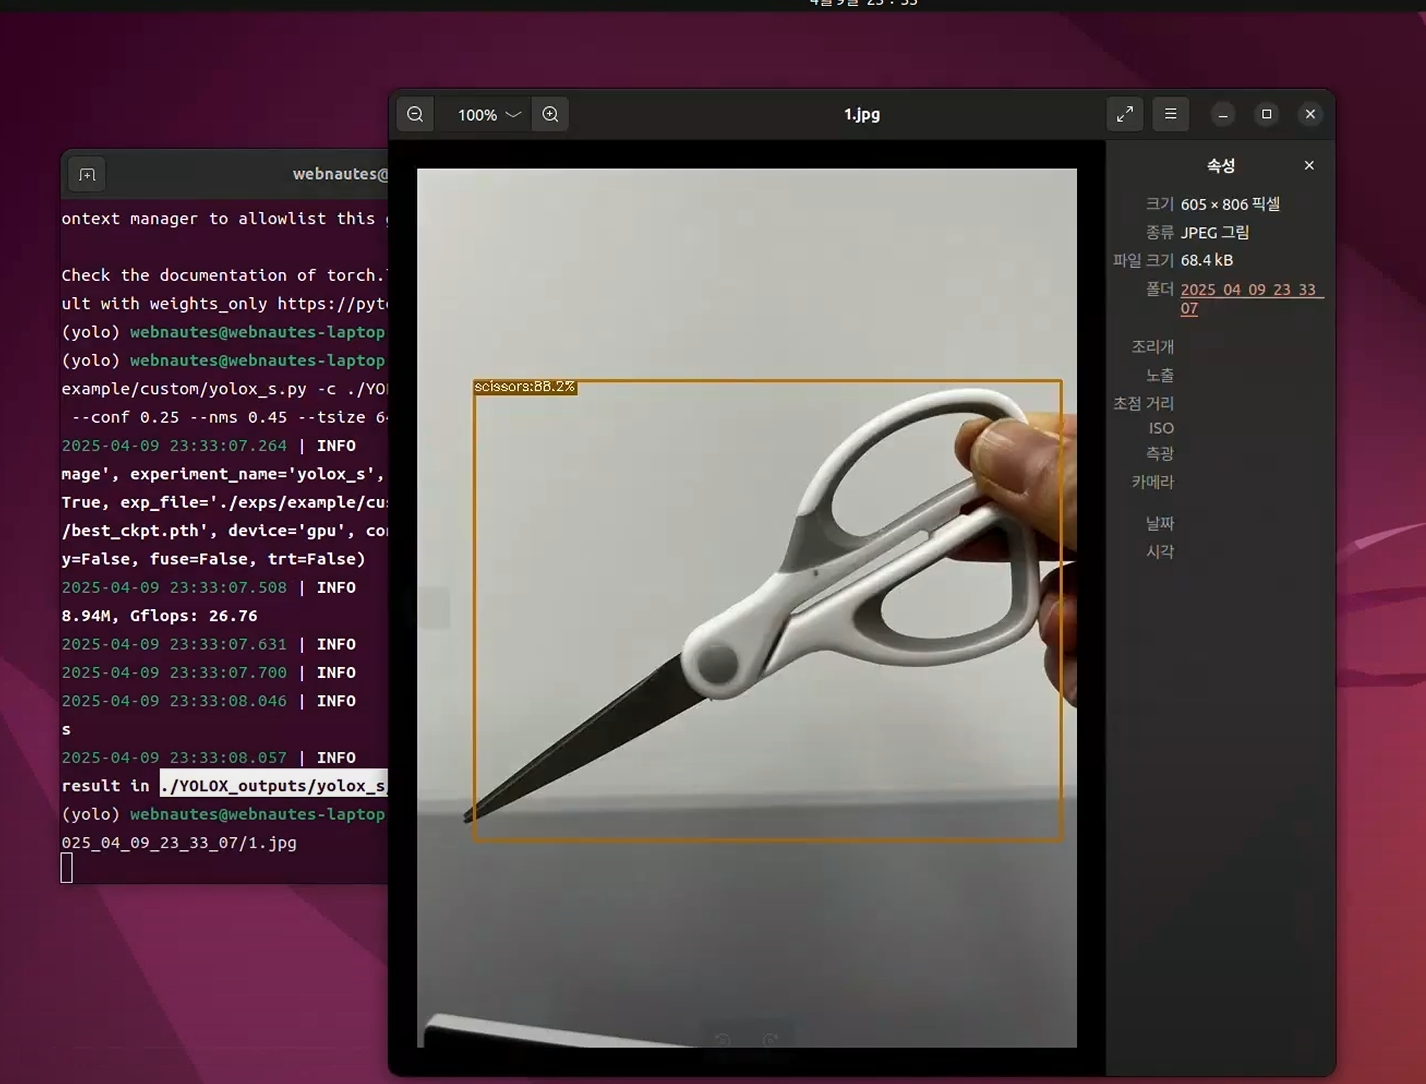The height and width of the screenshot is (1084, 1426).
Task: Click the 시각 property label
Action: point(1160,551)
